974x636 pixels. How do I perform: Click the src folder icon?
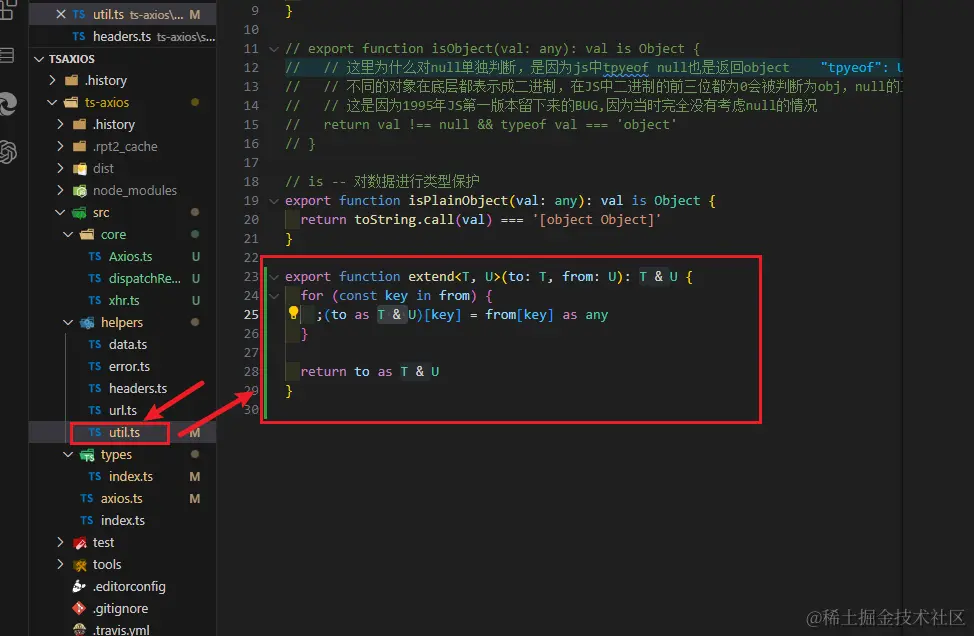(80, 213)
